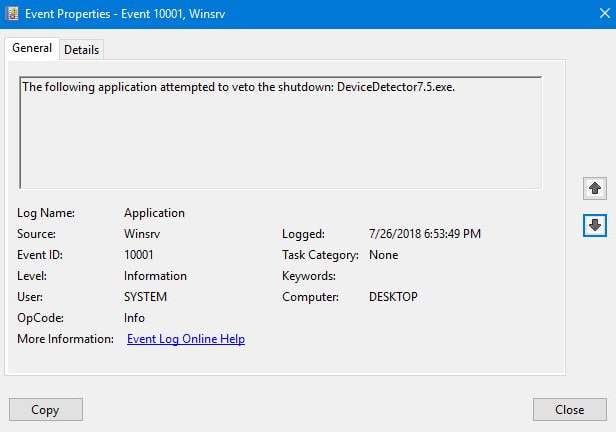Click the down arrow next event button
This screenshot has height=432, width=616.
595,225
